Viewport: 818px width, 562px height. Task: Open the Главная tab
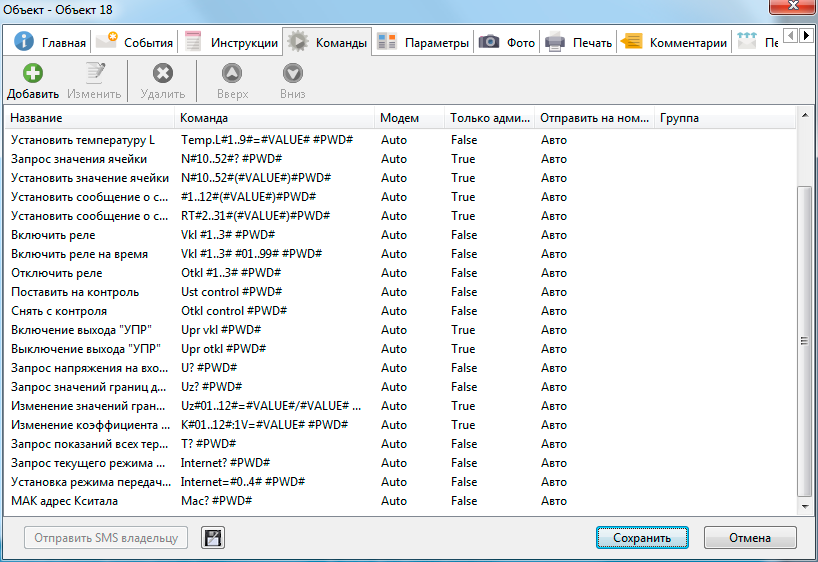[x=50, y=42]
